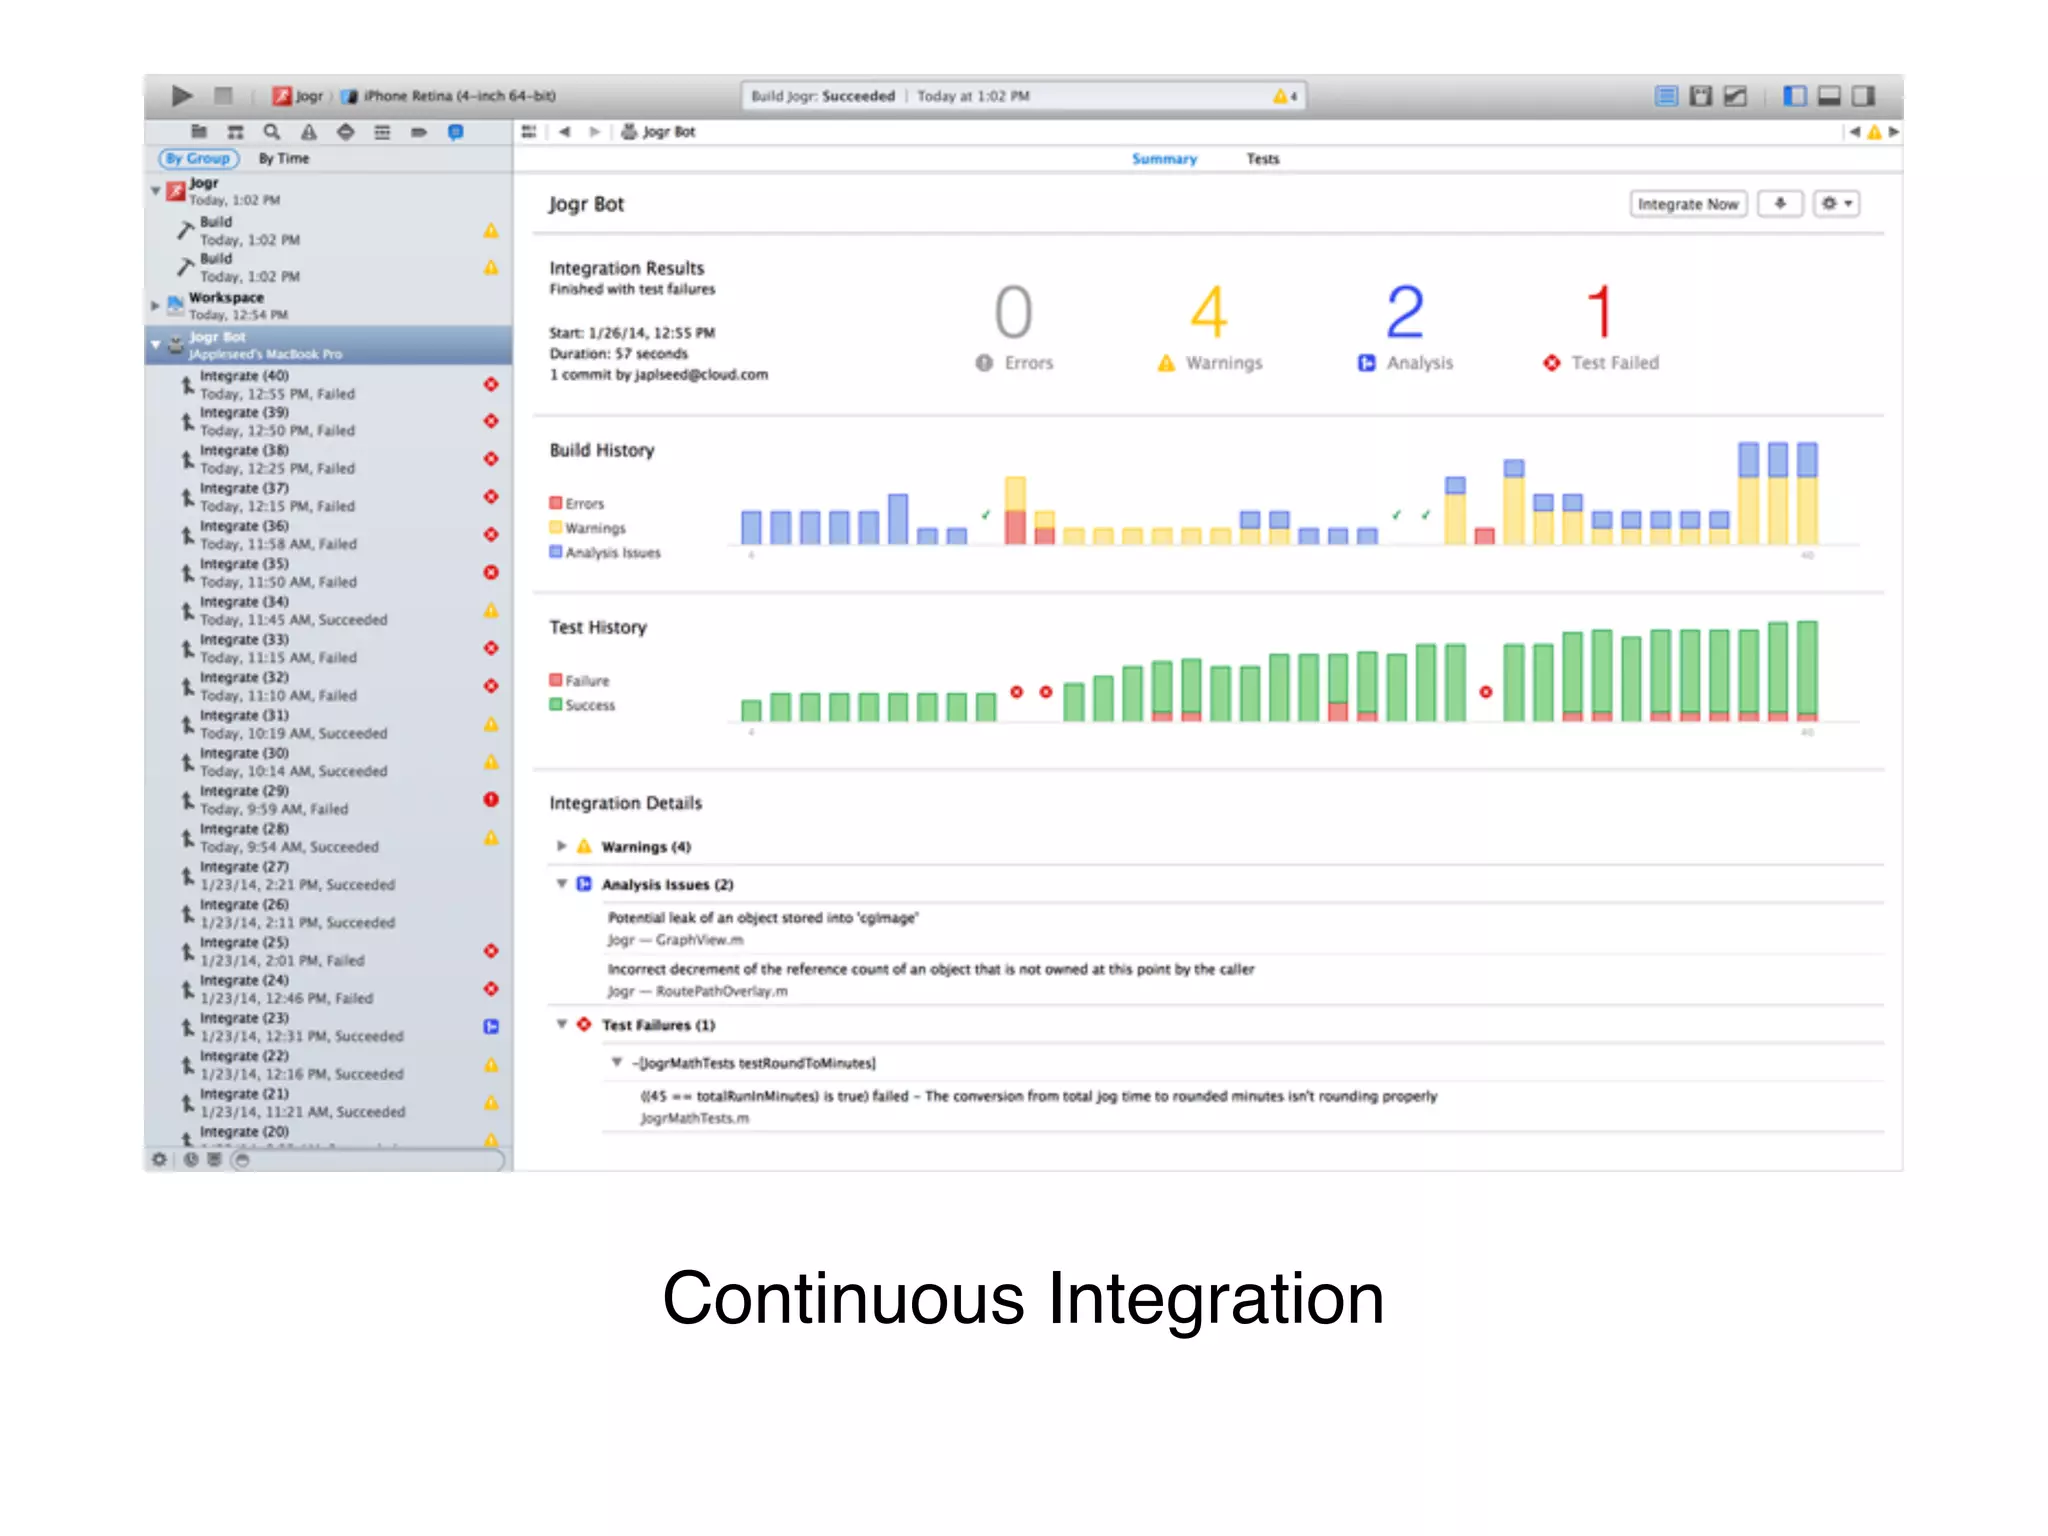The height and width of the screenshot is (1536, 2048).
Task: Open the Tests tab
Action: tap(1262, 159)
